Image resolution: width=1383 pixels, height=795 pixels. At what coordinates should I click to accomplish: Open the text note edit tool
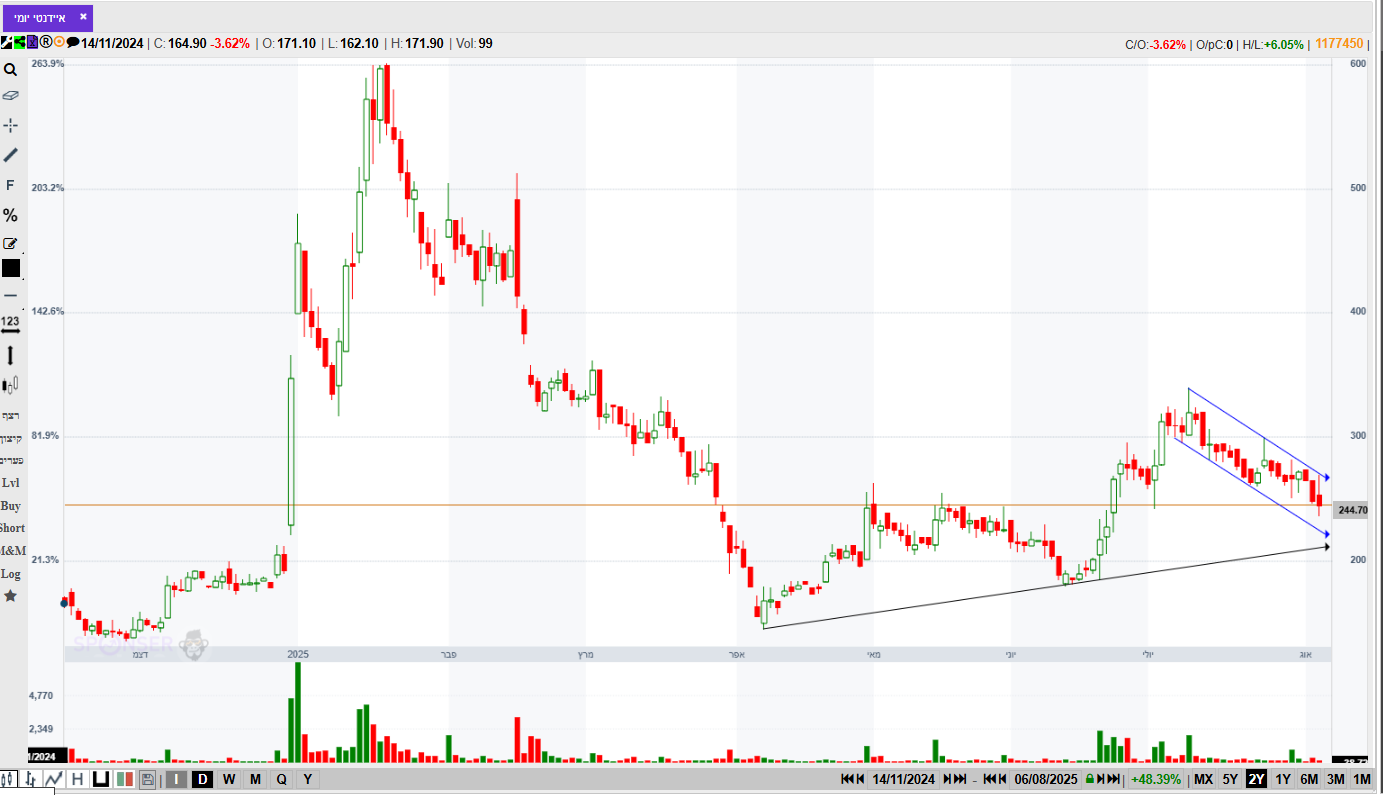tap(10, 243)
